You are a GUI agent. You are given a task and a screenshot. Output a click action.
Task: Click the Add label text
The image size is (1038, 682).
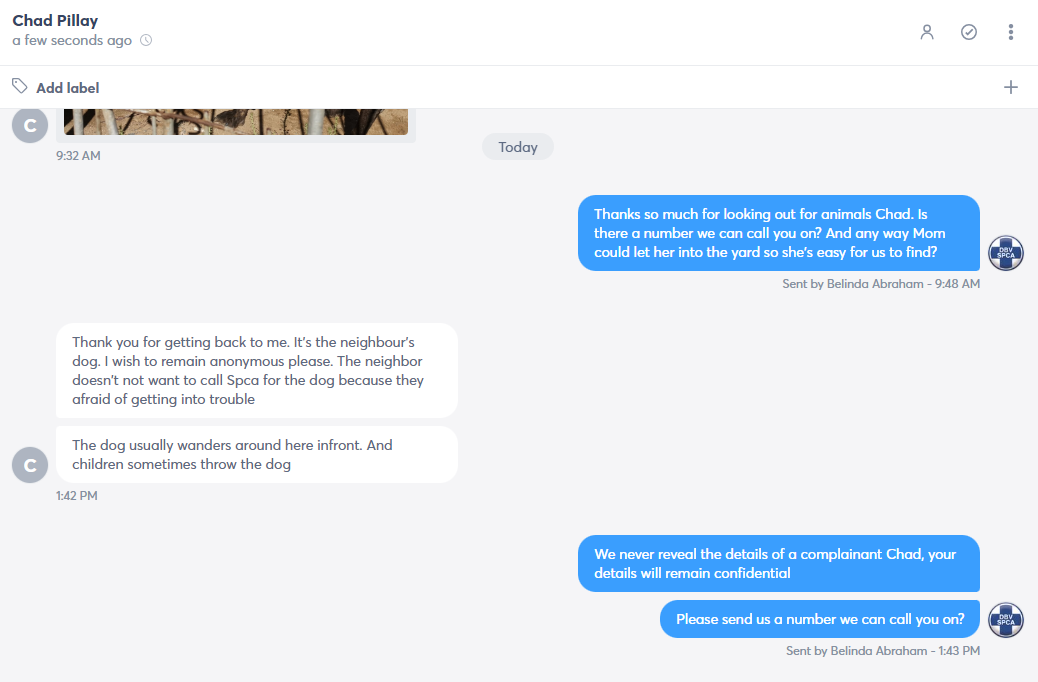pos(68,88)
